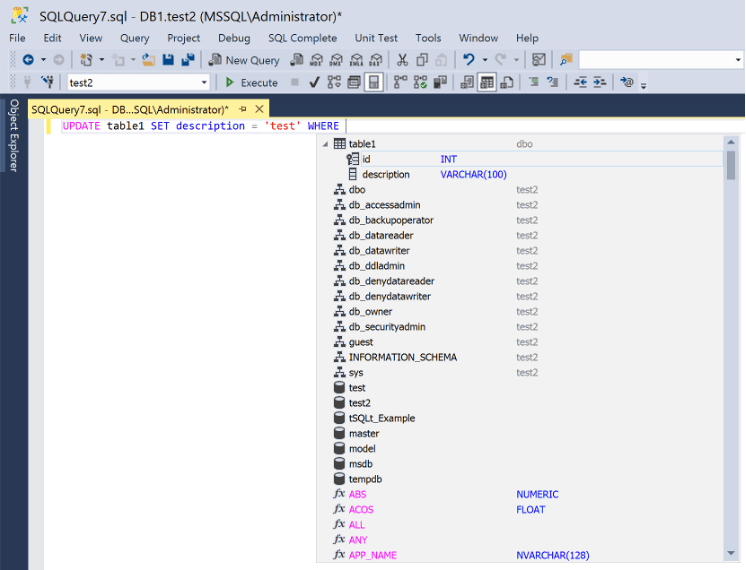746x570 pixels.
Task: Toggle Include Actual Execution Plan
Action: [401, 82]
